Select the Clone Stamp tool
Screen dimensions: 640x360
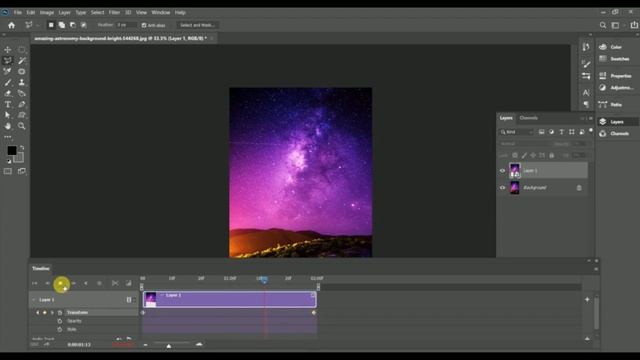(x=22, y=82)
